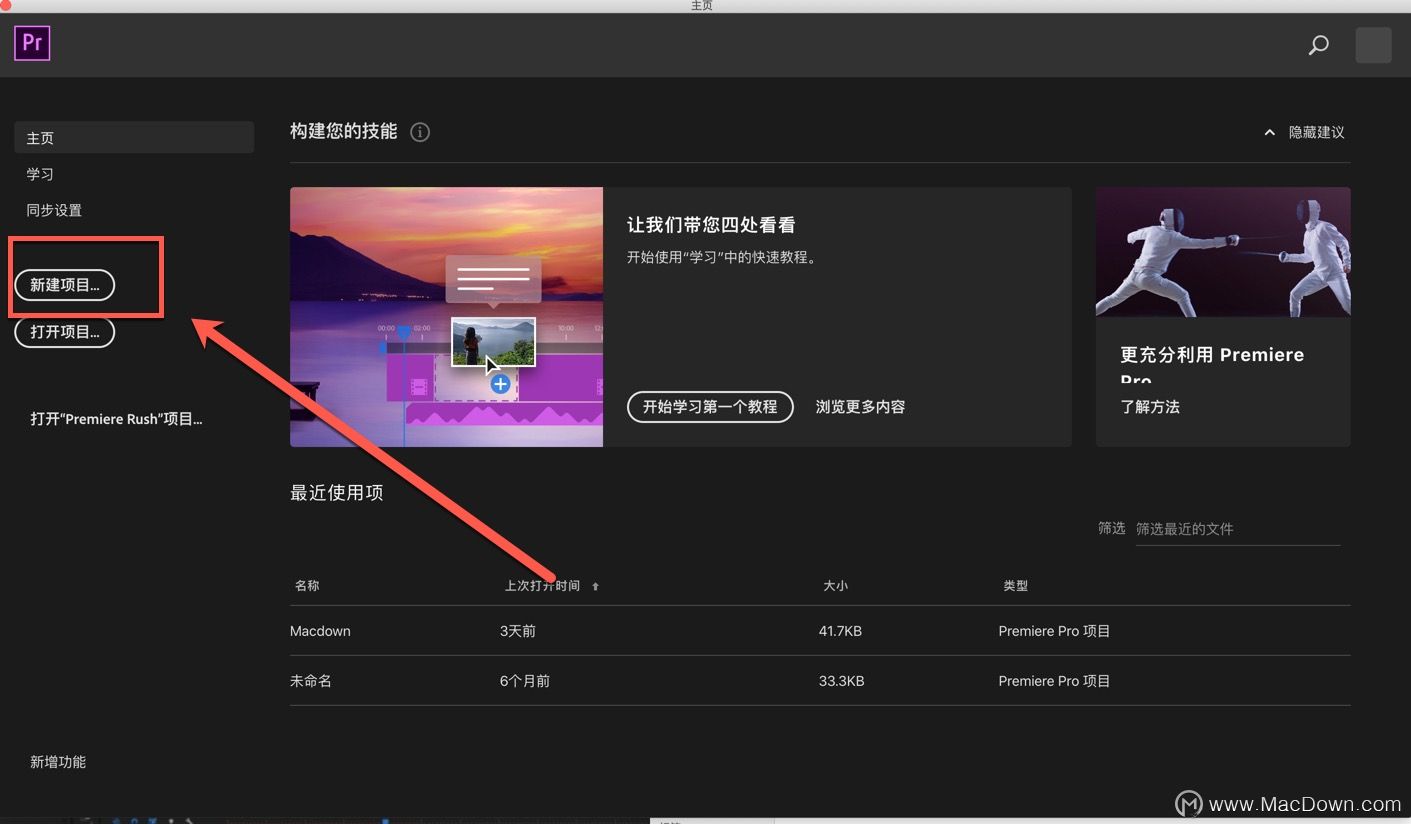Screen dimensions: 1411x824
Task: Sort by the 大小 column header
Action: [835, 586]
